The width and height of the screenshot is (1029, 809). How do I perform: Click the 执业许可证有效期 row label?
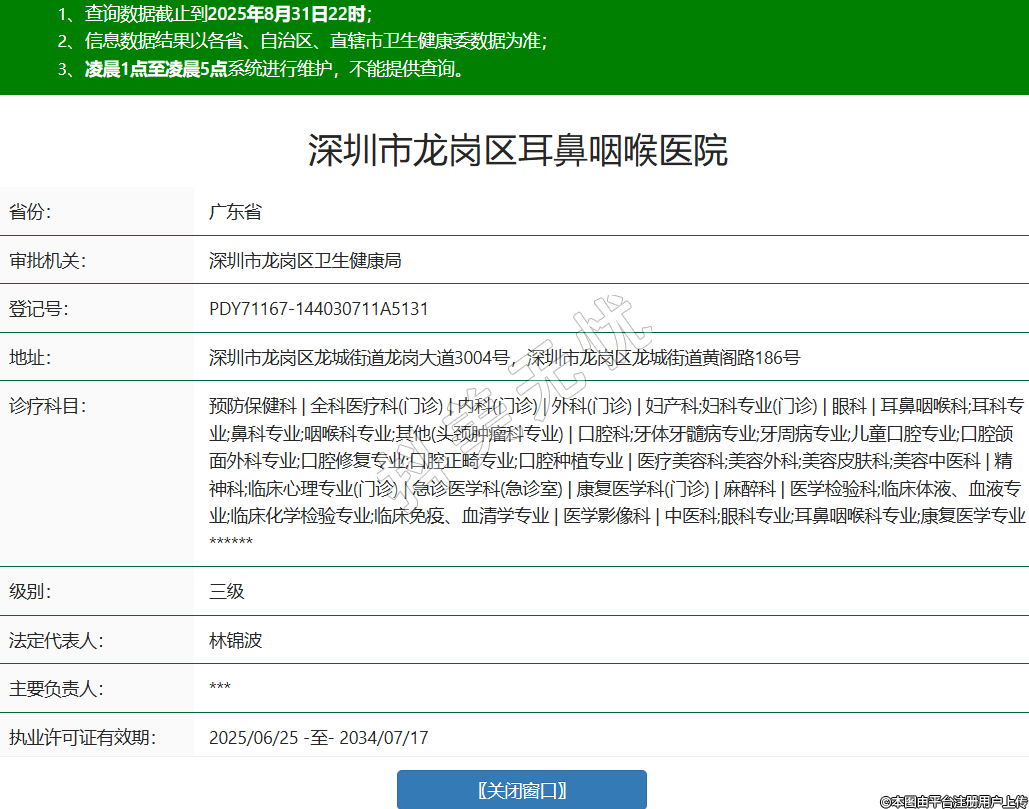coord(82,738)
